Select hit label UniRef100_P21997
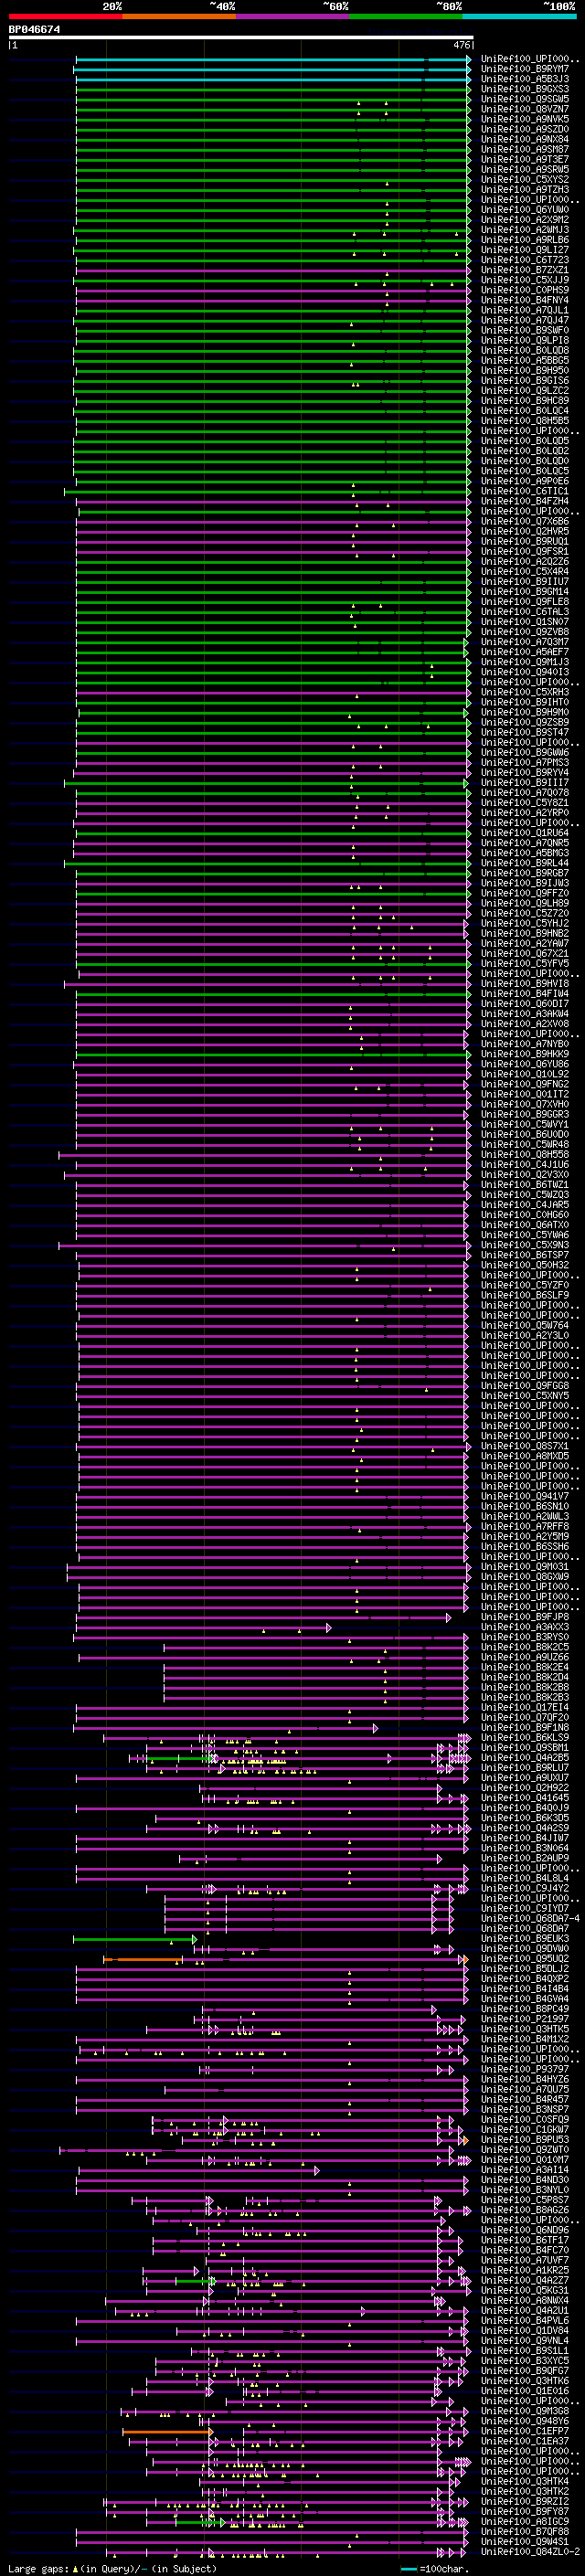585x2576 pixels. click(525, 2019)
